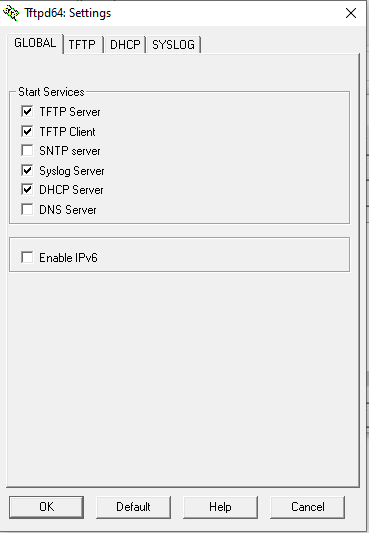Disable the TFTP Client service checkbox
The width and height of the screenshot is (369, 533).
tap(27, 131)
